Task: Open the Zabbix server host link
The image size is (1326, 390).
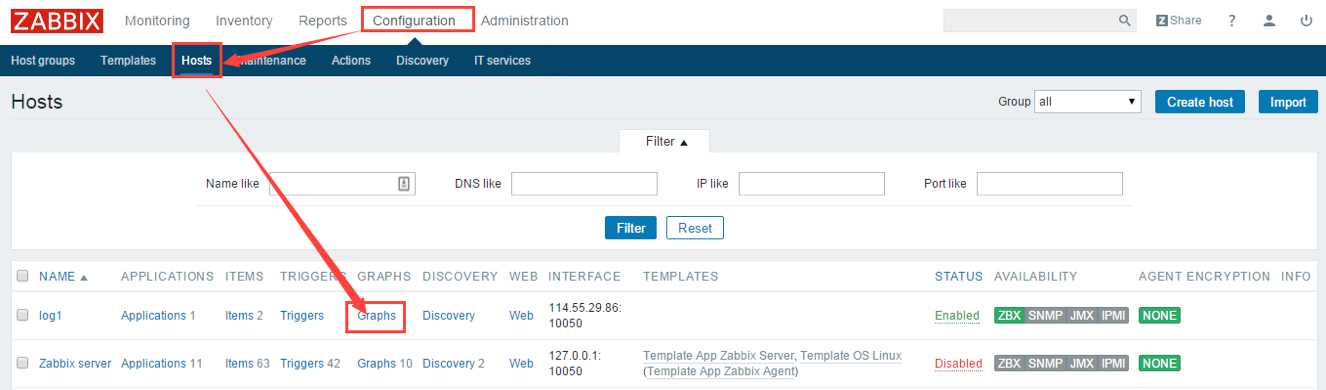Action: tap(75, 363)
